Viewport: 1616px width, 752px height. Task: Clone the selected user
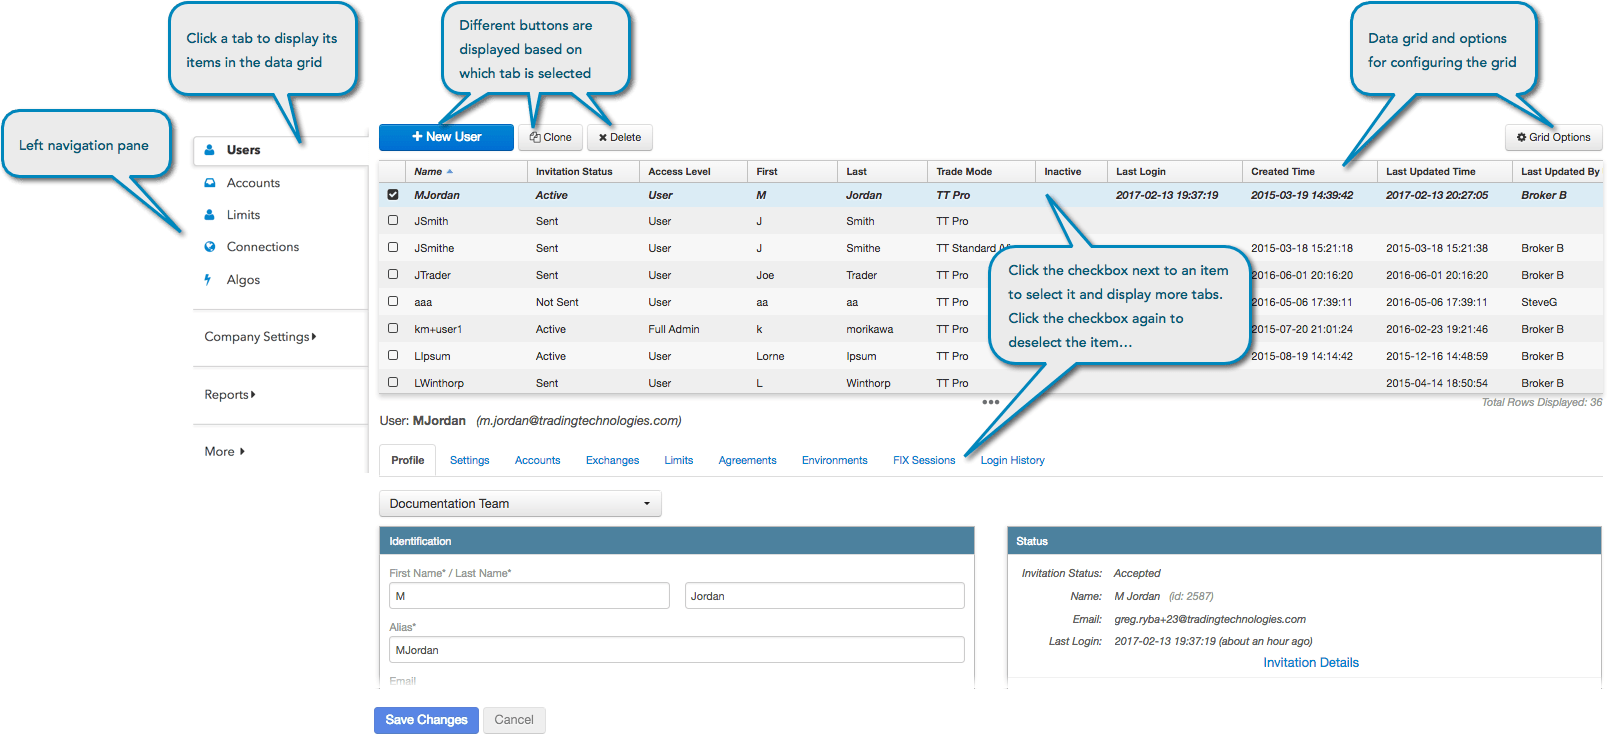click(550, 138)
